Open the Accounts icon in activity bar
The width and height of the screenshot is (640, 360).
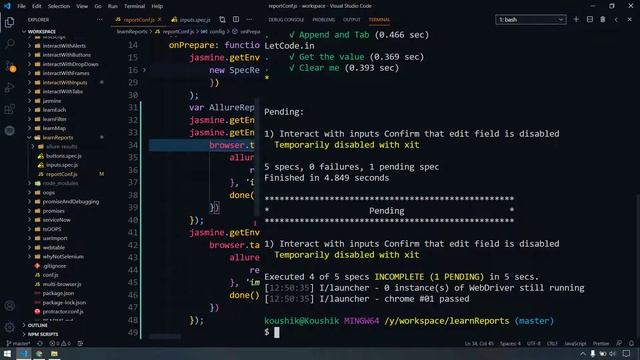[9, 306]
